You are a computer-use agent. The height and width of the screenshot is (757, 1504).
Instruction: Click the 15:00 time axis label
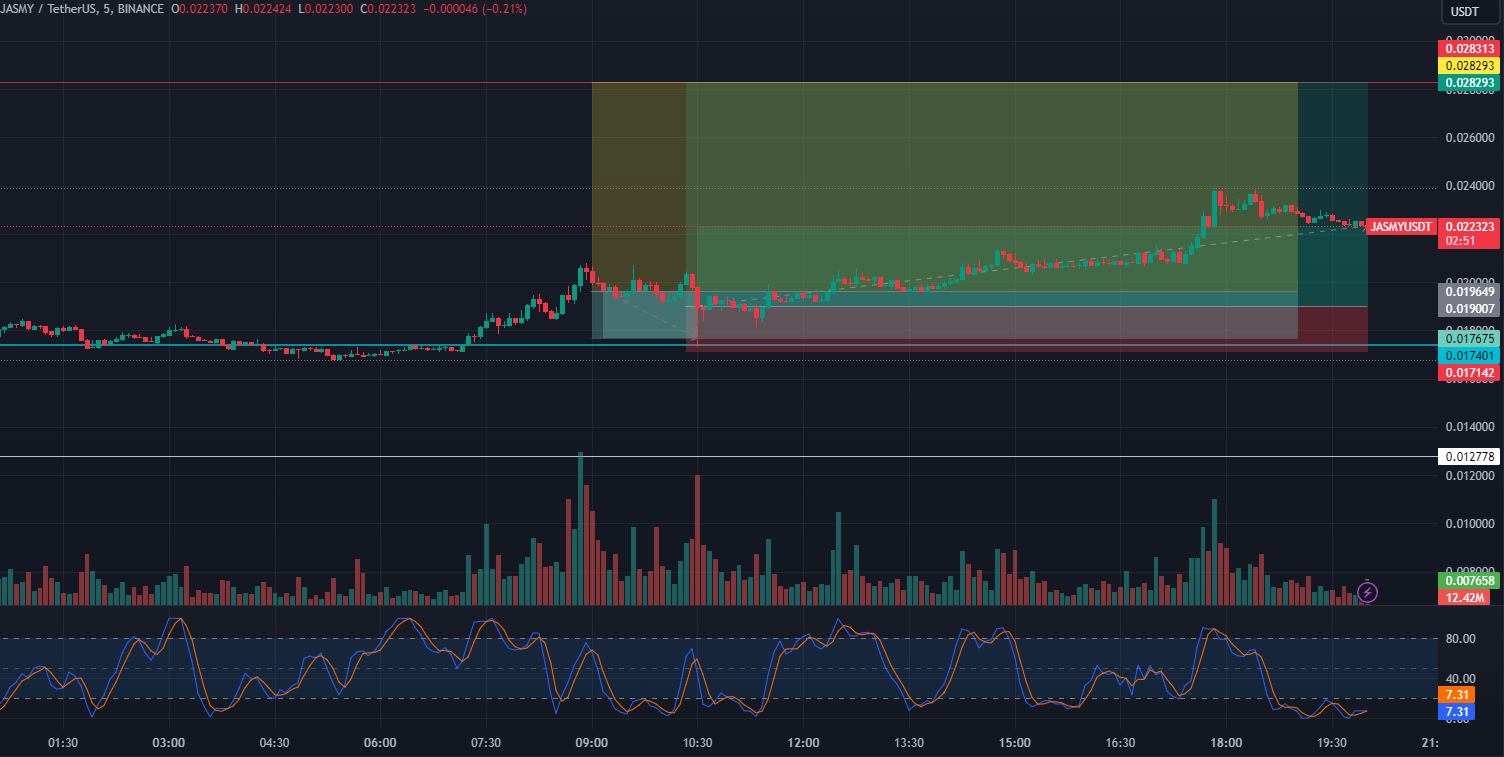(x=1015, y=743)
